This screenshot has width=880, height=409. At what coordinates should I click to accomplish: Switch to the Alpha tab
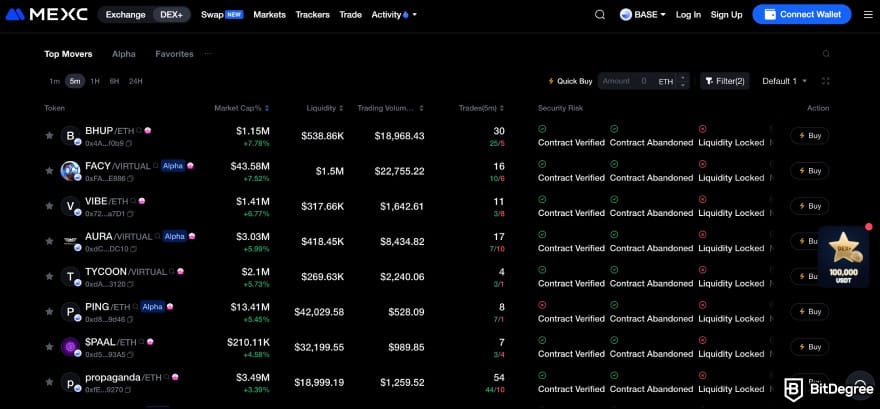coord(123,54)
